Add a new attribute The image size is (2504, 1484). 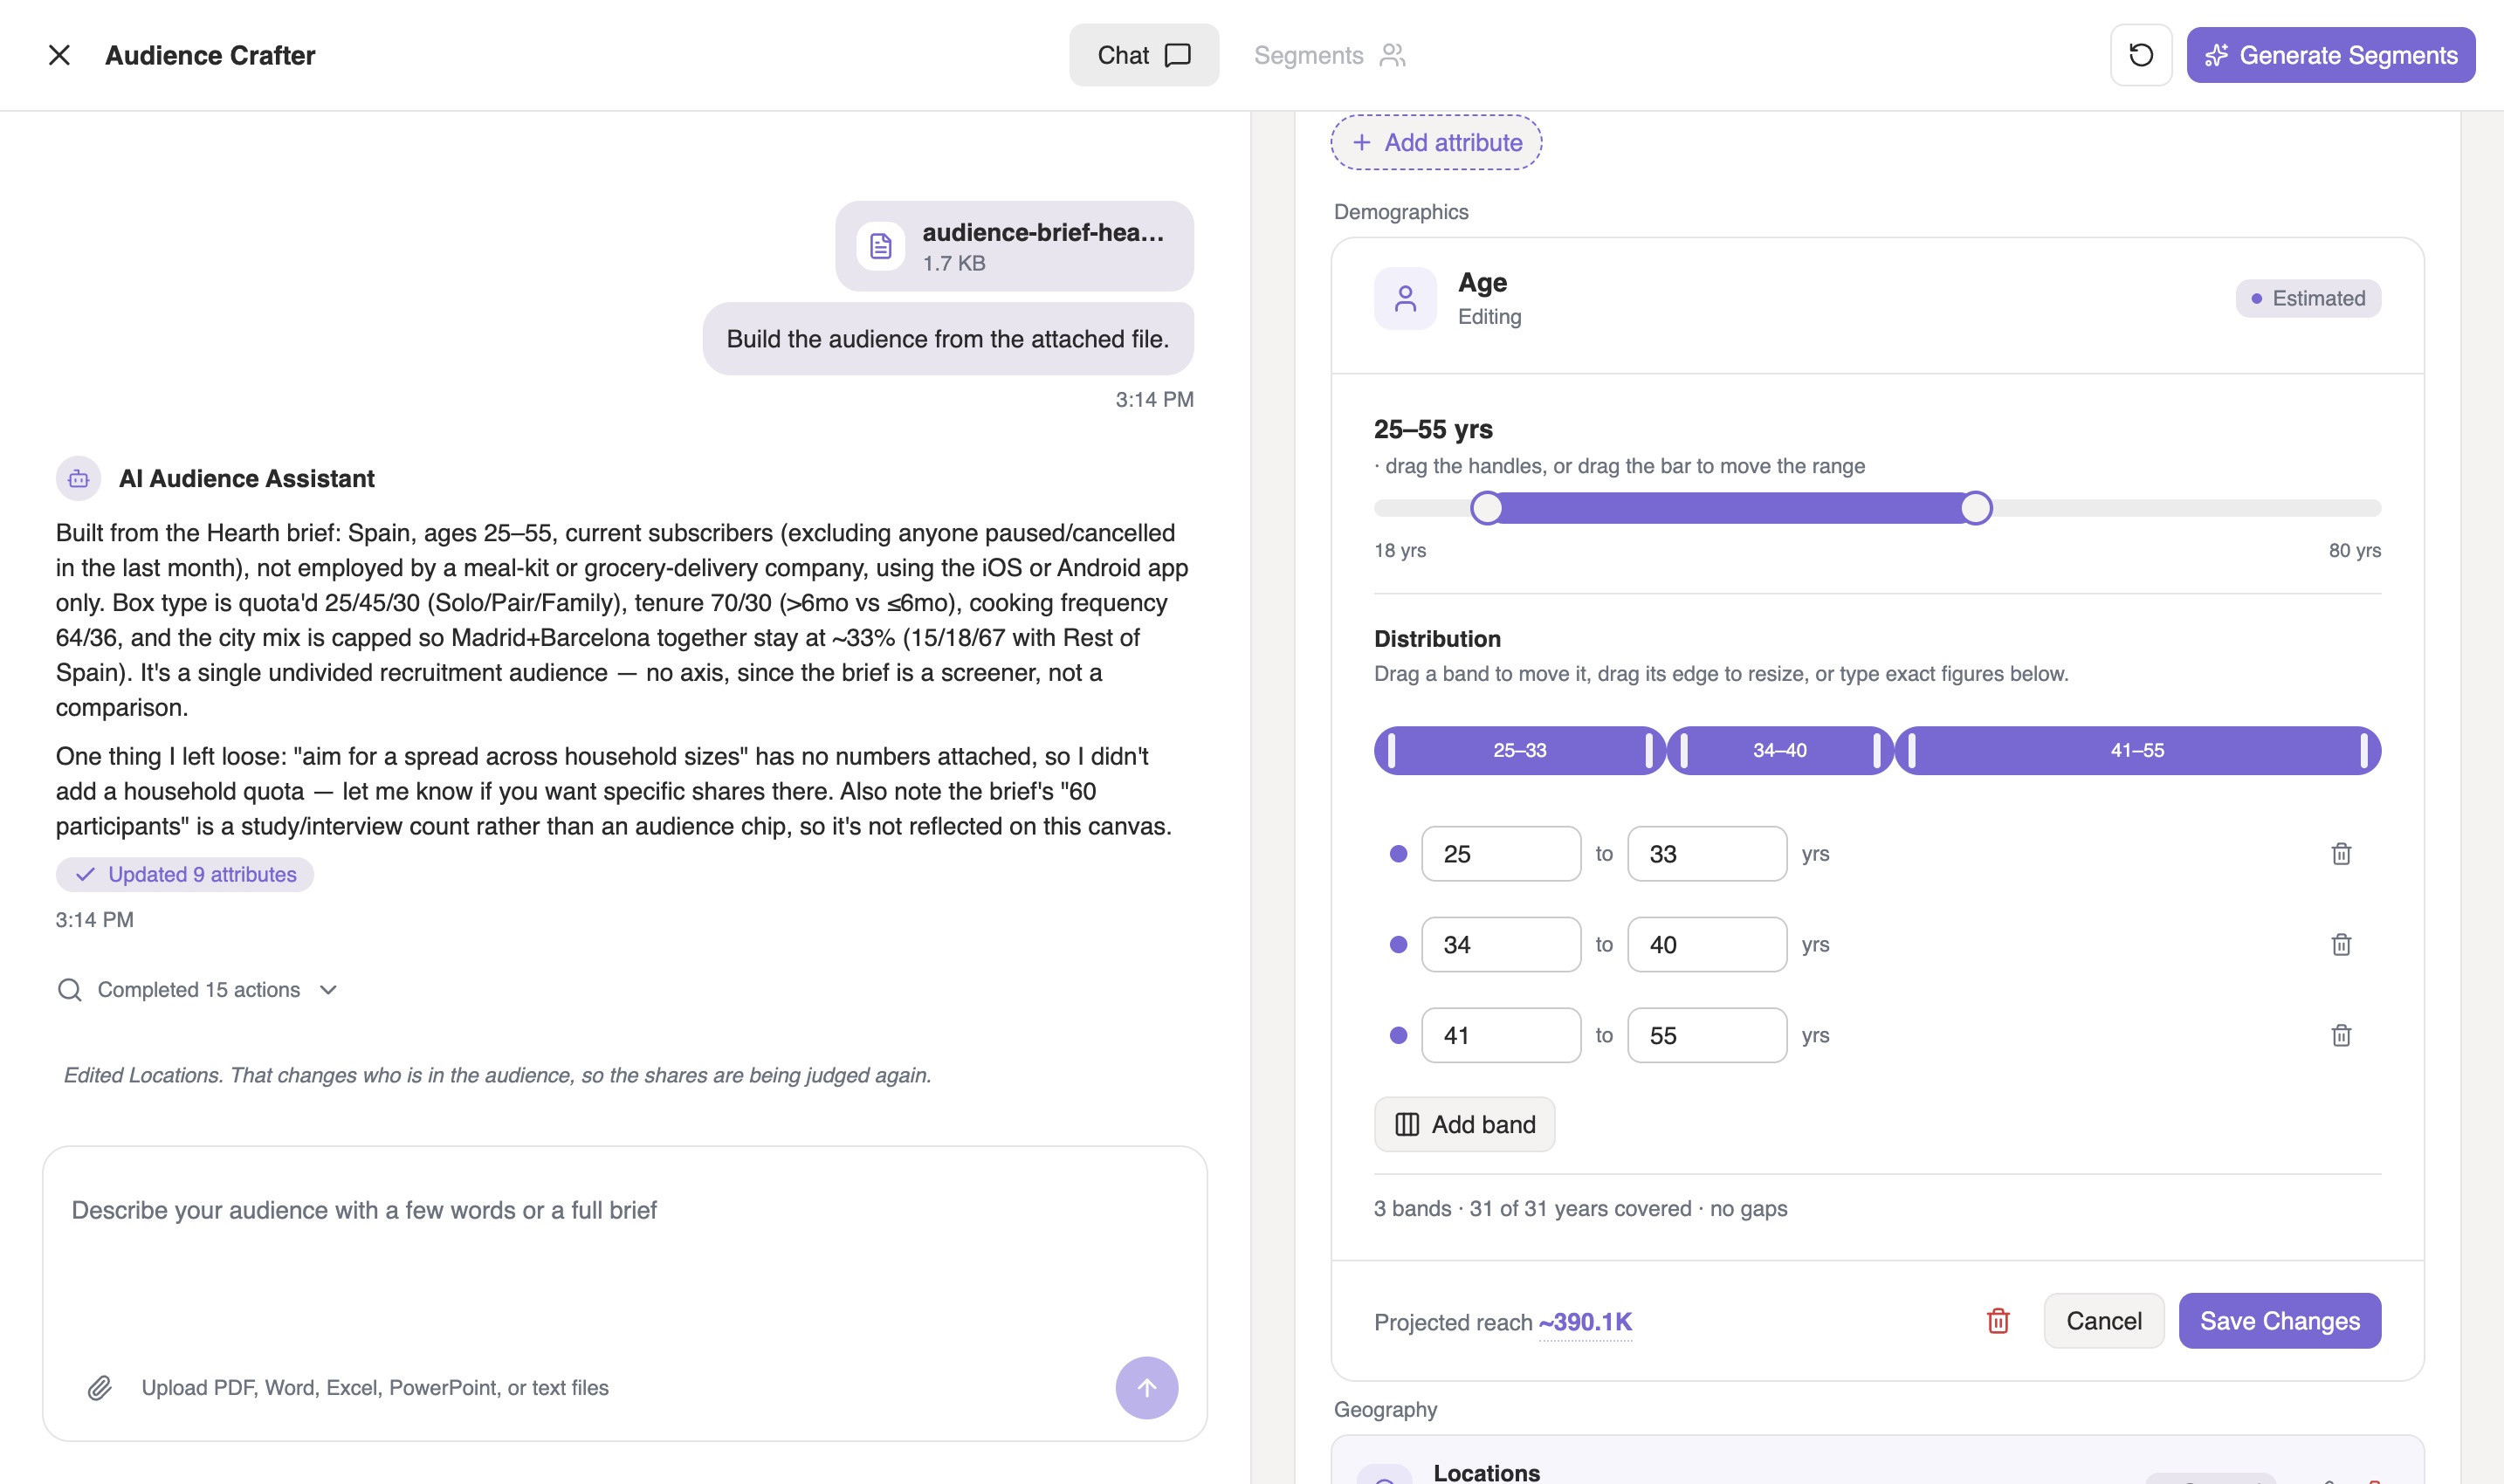(x=1436, y=142)
